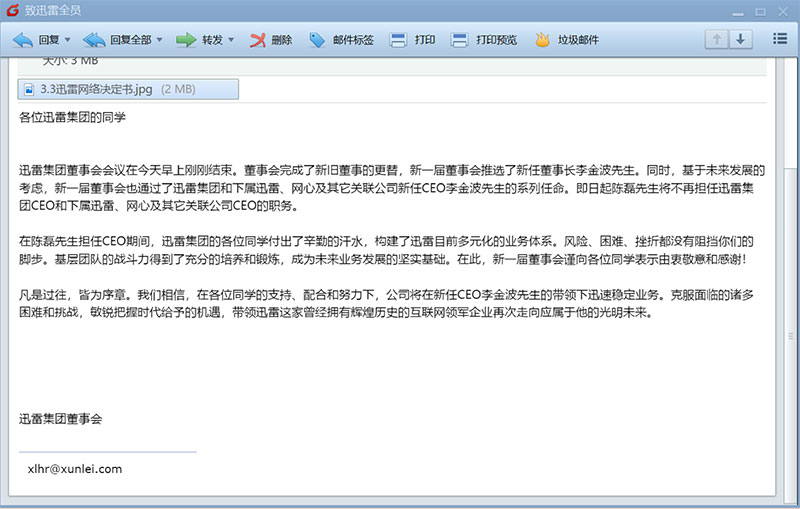The image size is (800, 509).
Task: Click the vertical scrollbar thumb
Action: [x=791, y=335]
